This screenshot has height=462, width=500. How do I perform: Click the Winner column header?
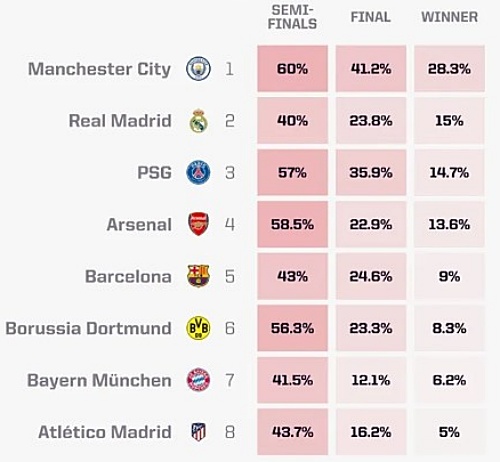pyautogui.click(x=449, y=17)
